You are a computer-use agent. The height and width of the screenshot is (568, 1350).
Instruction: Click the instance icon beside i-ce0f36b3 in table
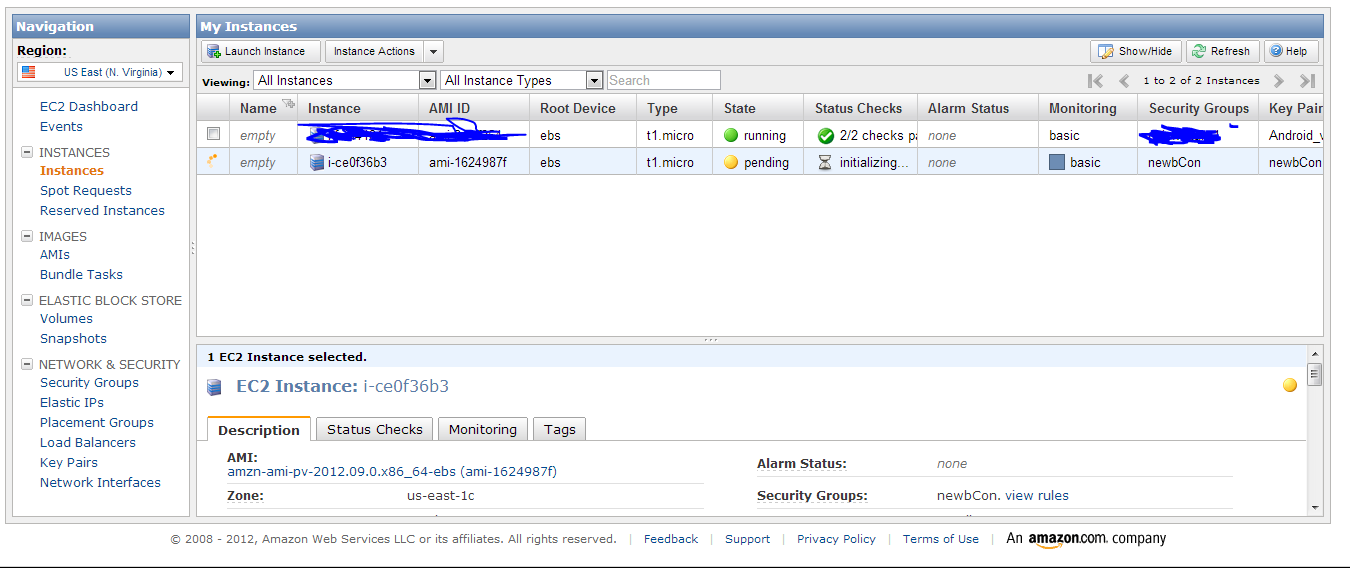(x=317, y=162)
